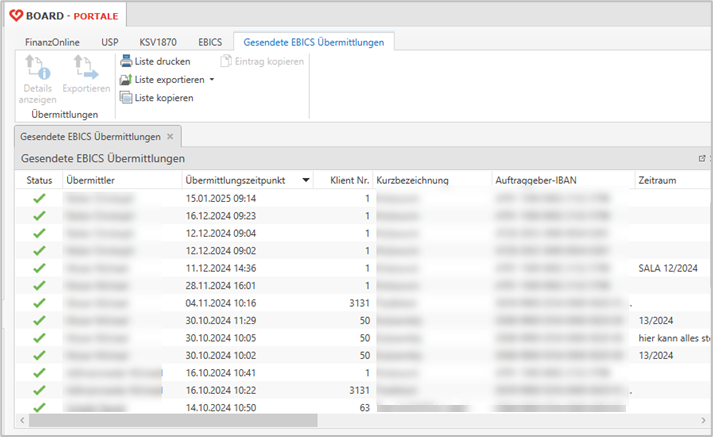Open the KSV1870 tab
The image size is (713, 437).
(x=158, y=42)
